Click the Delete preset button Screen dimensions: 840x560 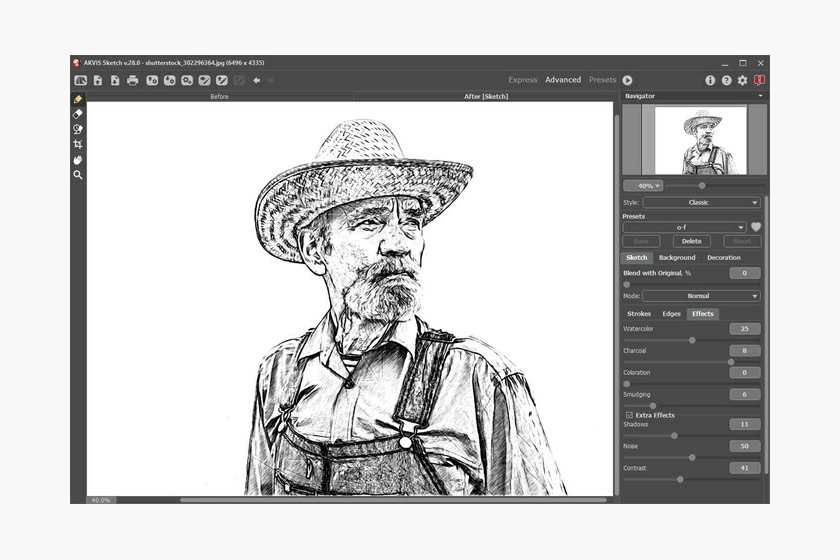click(x=692, y=242)
